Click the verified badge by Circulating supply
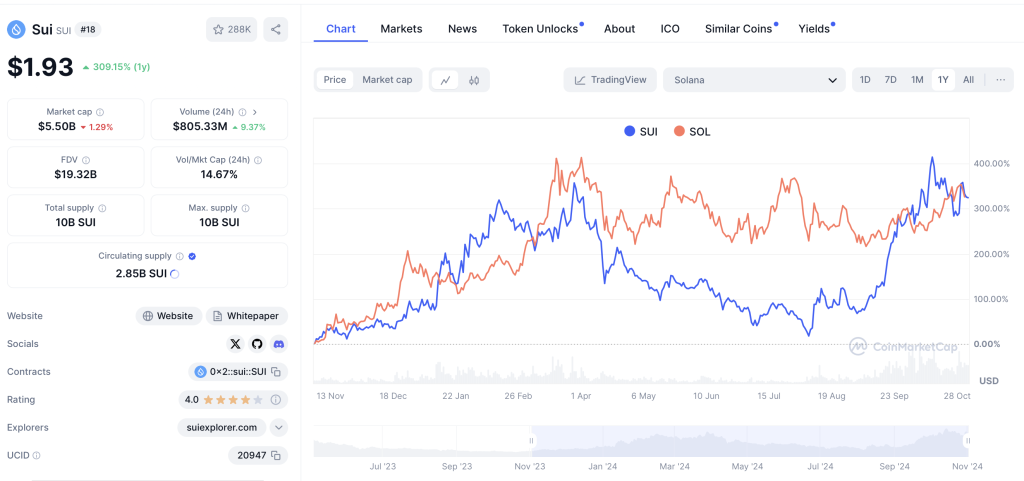 pyautogui.click(x=192, y=256)
